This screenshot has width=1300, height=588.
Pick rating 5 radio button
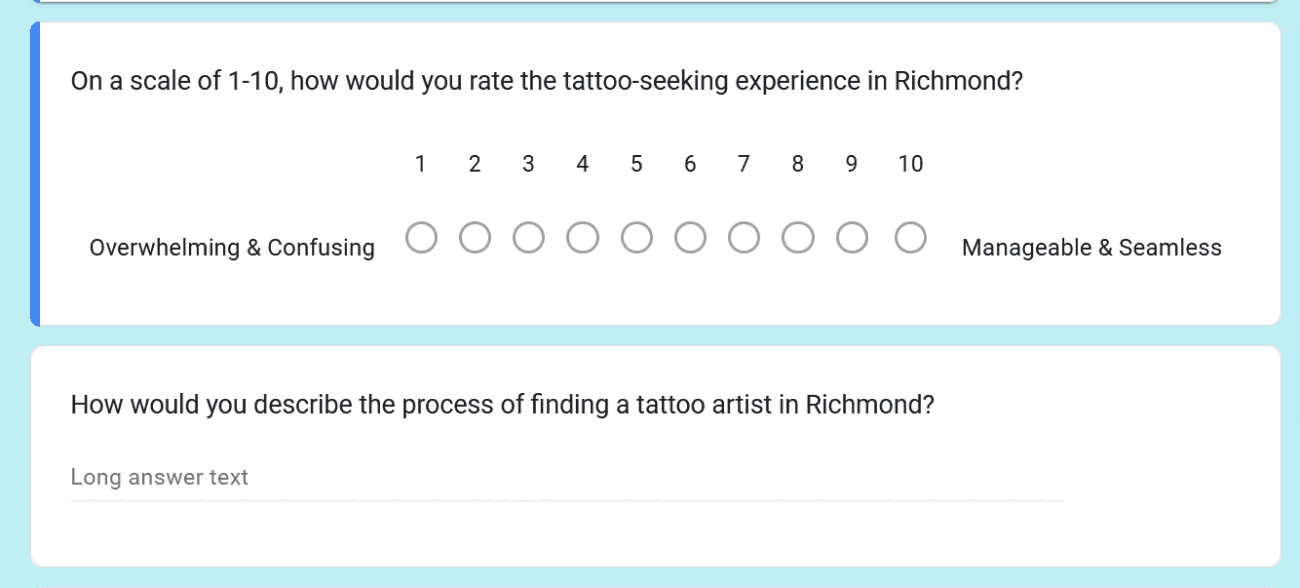coord(636,238)
